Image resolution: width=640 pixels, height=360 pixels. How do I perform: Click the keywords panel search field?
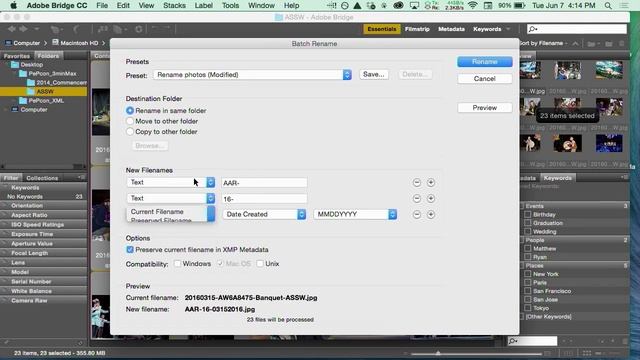(x=532, y=341)
